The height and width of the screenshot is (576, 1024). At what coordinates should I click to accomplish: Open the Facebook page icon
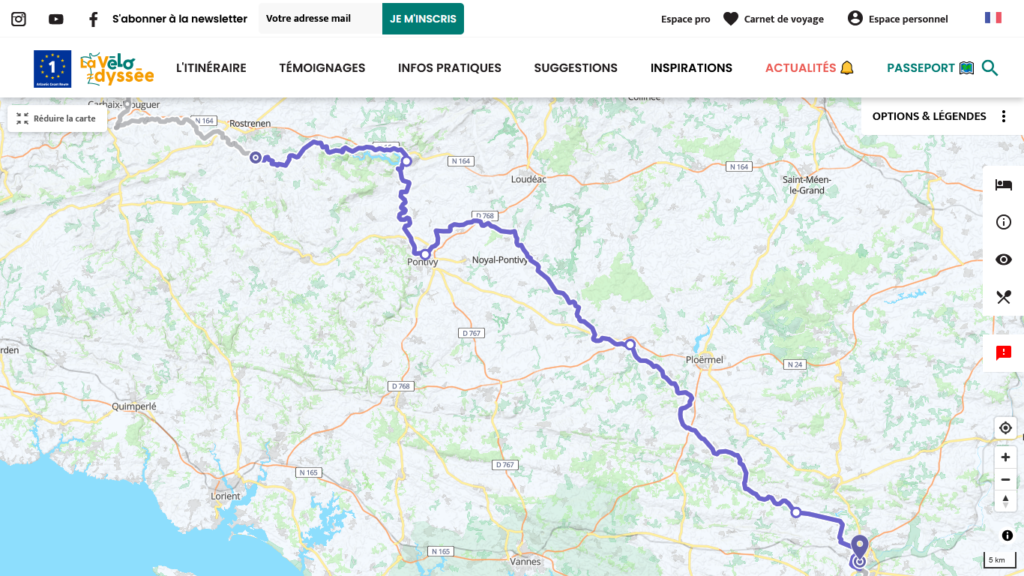click(x=93, y=20)
